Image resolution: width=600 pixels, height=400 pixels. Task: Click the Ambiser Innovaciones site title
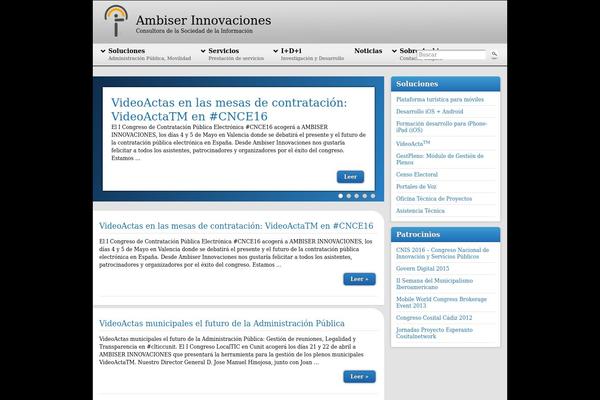click(x=203, y=20)
